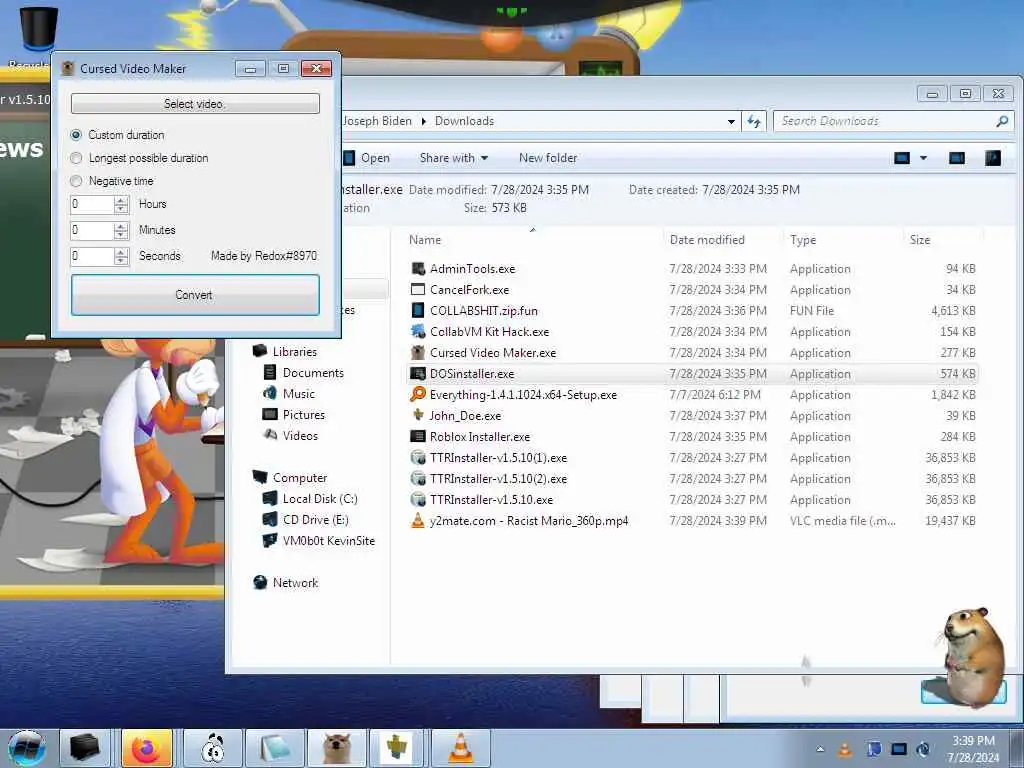Click in the Hours input field

click(x=92, y=204)
